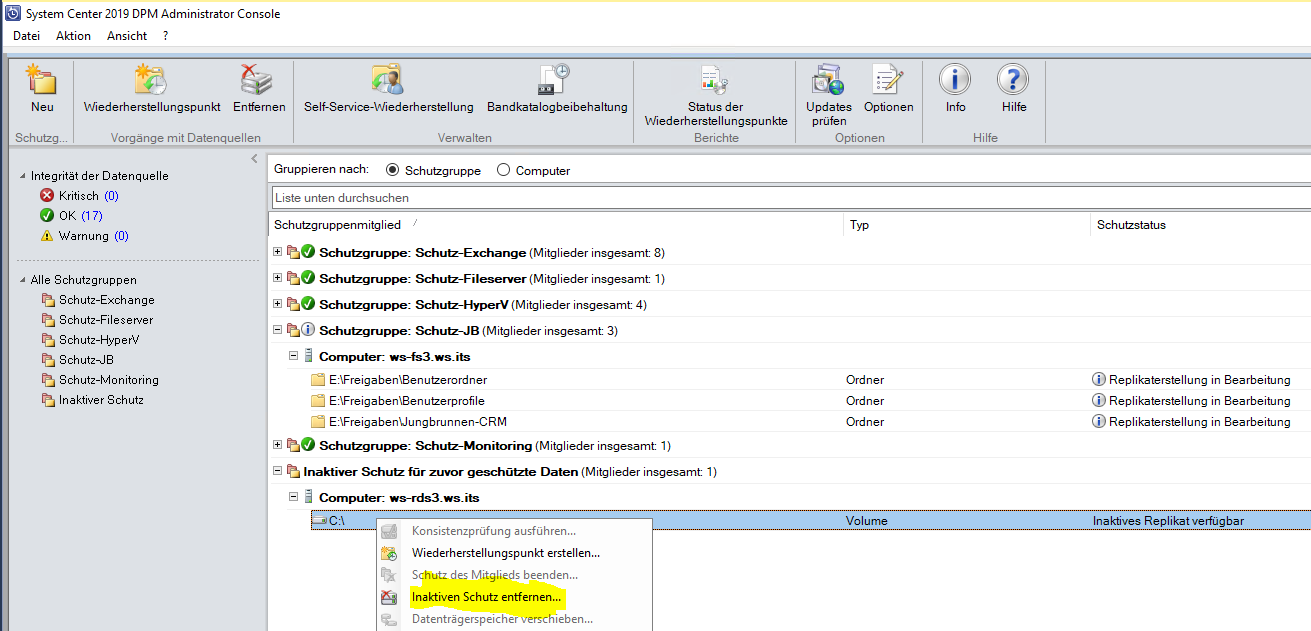Collapse Alle Schutzgruppen section
The height and width of the screenshot is (631, 1311).
[x=22, y=280]
